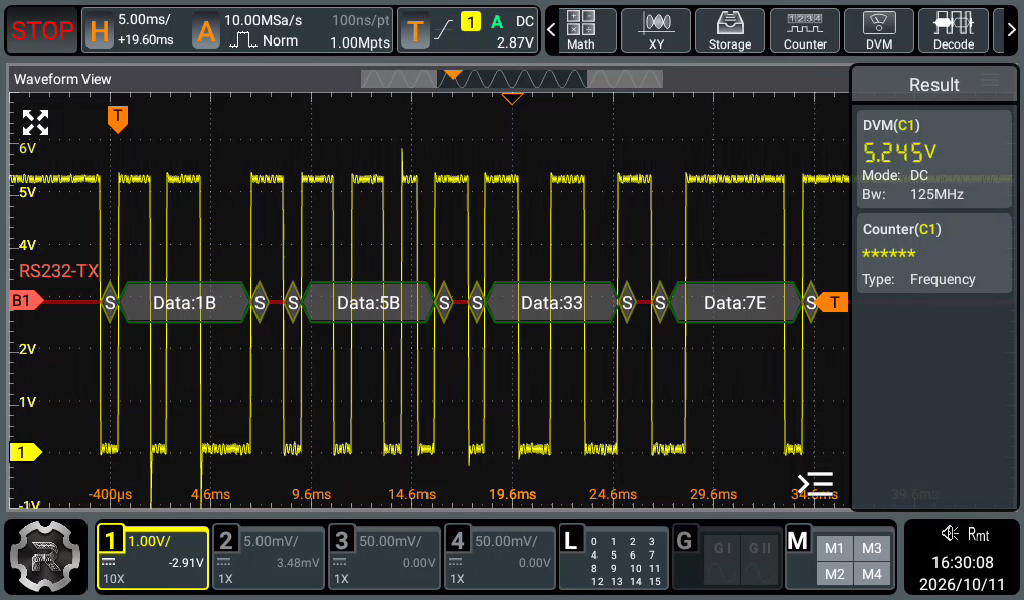Open Trigger settings (T)
This screenshot has height=600, width=1024.
[415, 31]
